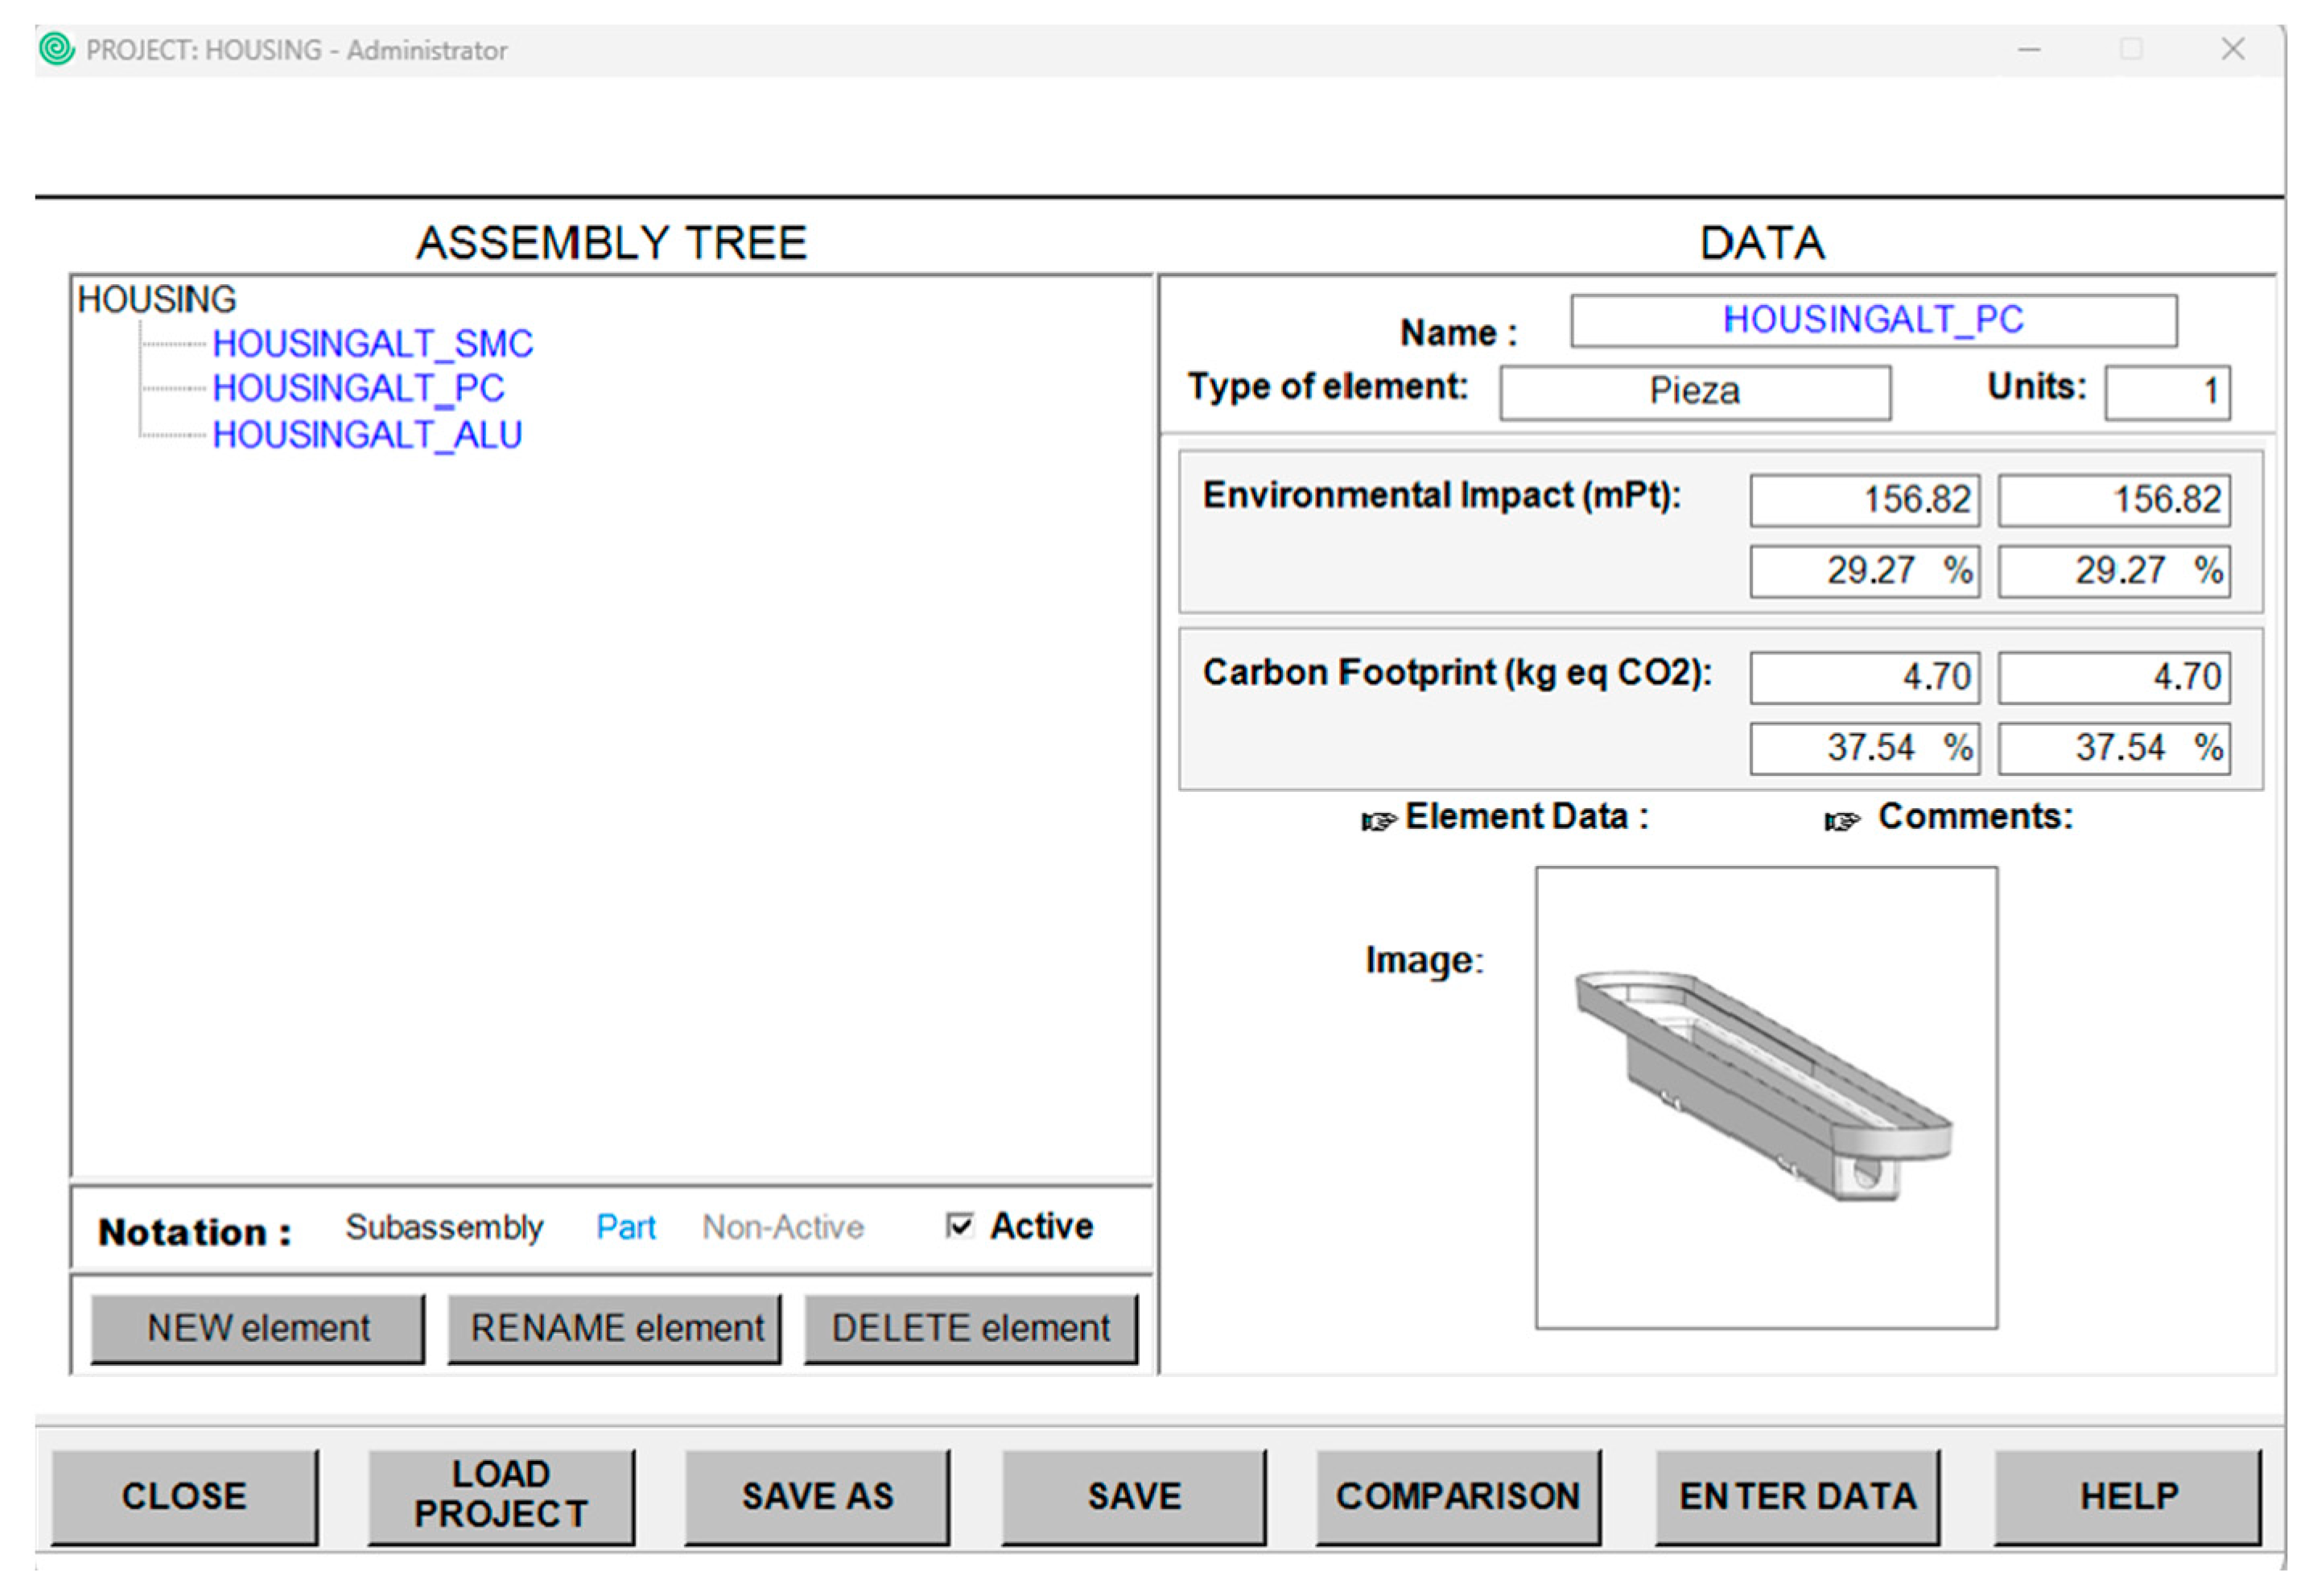This screenshot has width=2317, height=1596.
Task: Click the SAVE AS button
Action: [817, 1496]
